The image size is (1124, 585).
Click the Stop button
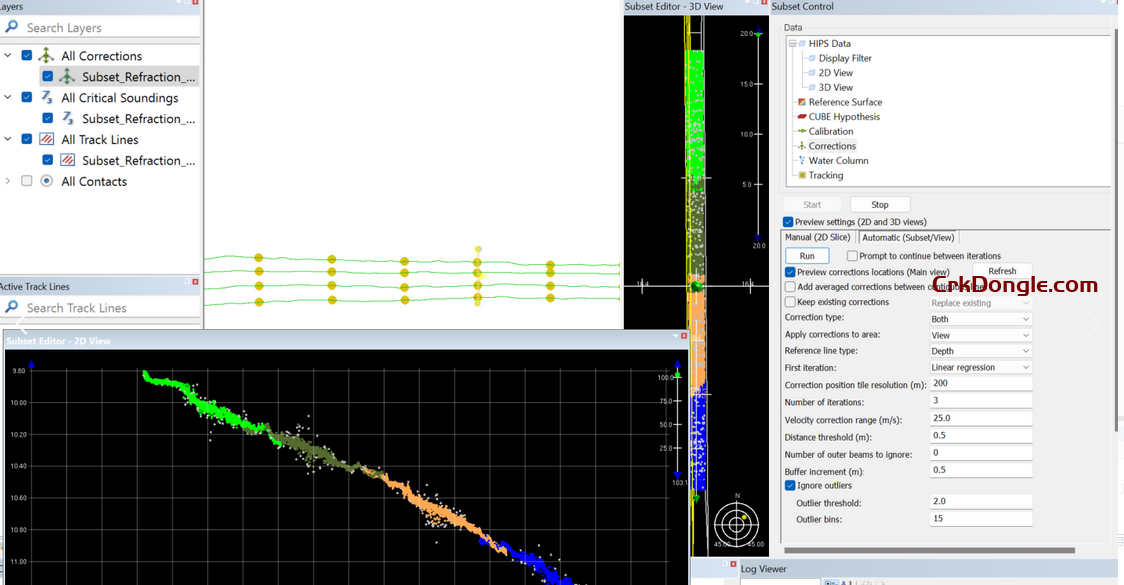[x=879, y=204]
